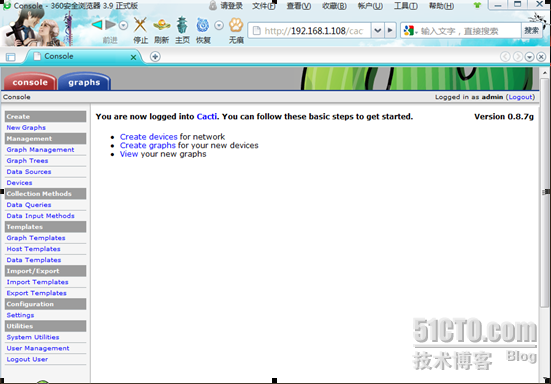
Task: Click the search submit button
Action: (x=531, y=31)
